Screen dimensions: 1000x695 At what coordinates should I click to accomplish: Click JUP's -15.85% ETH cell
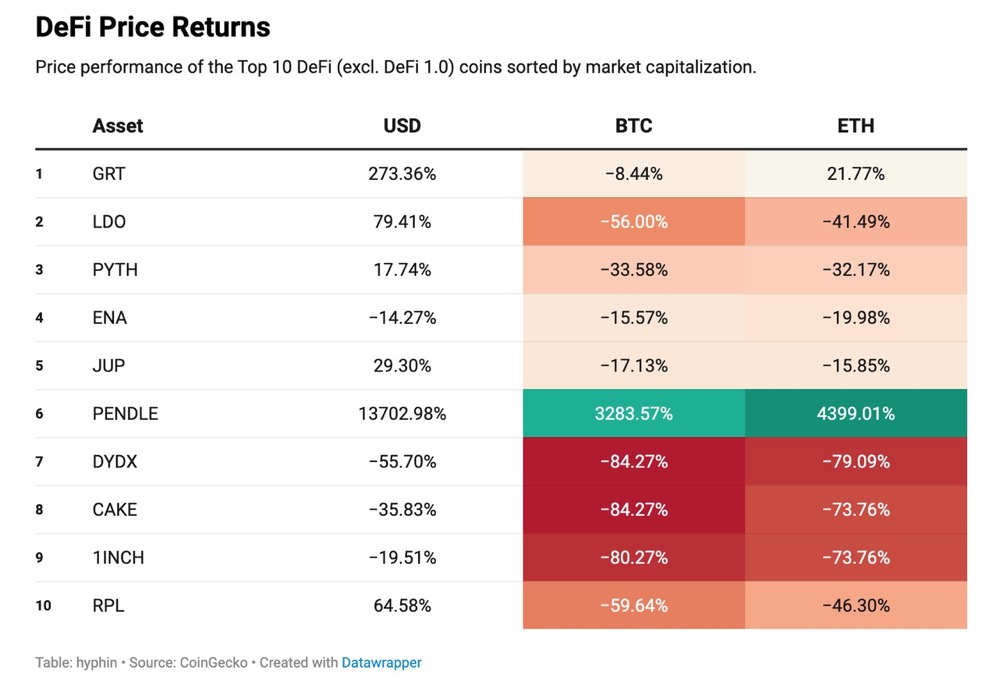855,366
